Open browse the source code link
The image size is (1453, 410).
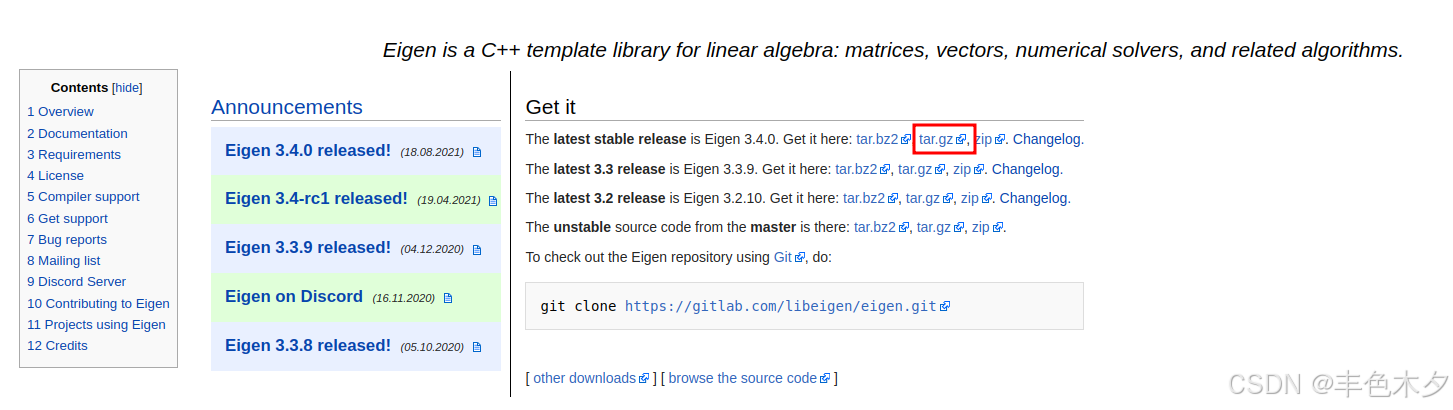point(743,378)
